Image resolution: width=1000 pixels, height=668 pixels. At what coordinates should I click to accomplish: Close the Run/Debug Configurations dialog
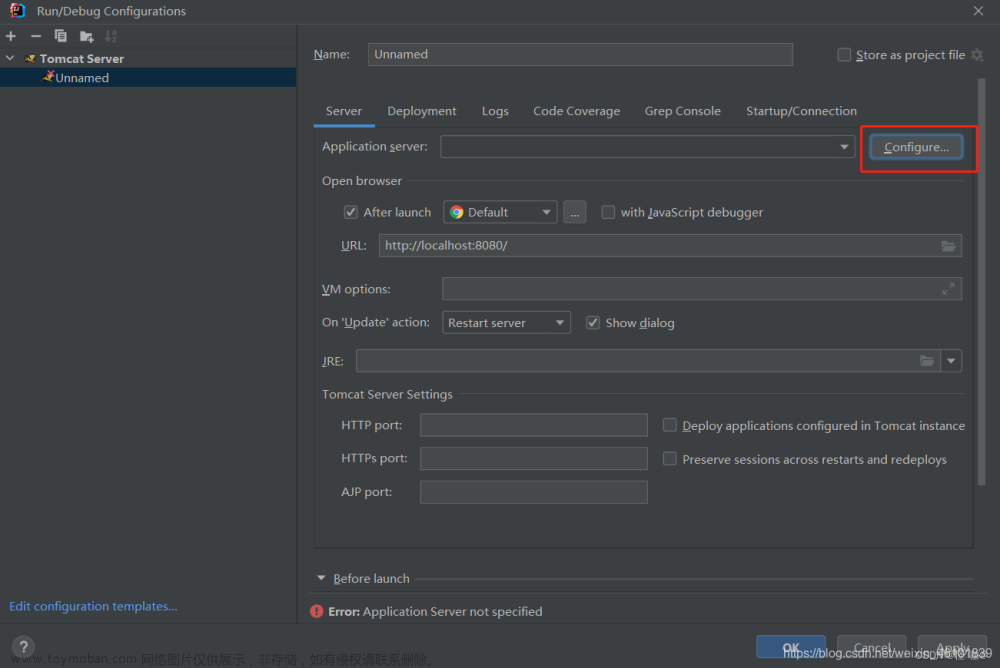click(978, 11)
